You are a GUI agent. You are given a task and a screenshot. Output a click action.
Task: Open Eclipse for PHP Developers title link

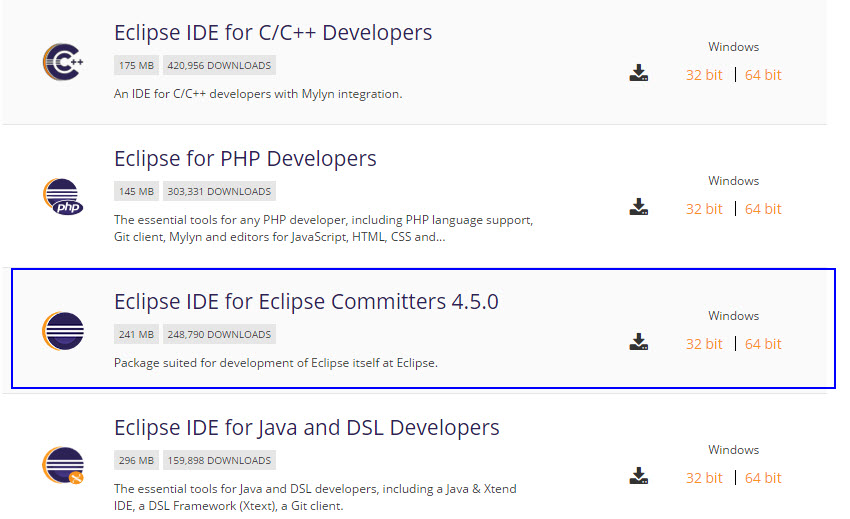(245, 159)
